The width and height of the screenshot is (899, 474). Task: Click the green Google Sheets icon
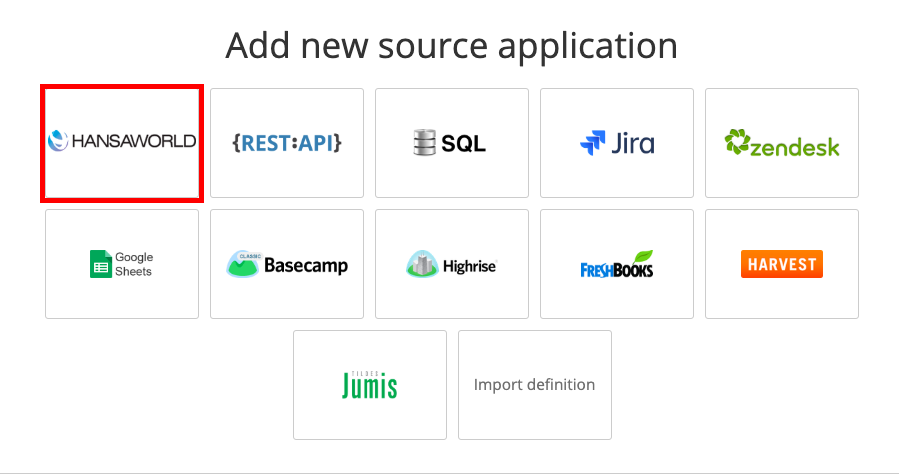click(x=100, y=264)
